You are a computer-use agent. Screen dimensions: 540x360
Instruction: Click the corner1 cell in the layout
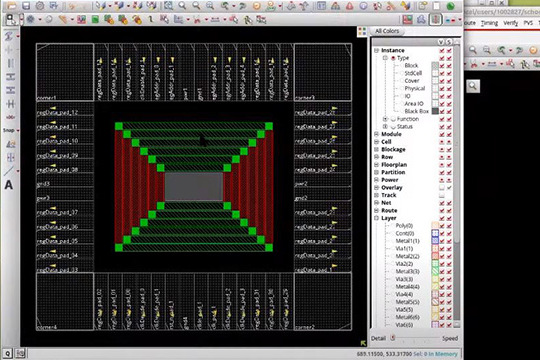pos(65,72)
